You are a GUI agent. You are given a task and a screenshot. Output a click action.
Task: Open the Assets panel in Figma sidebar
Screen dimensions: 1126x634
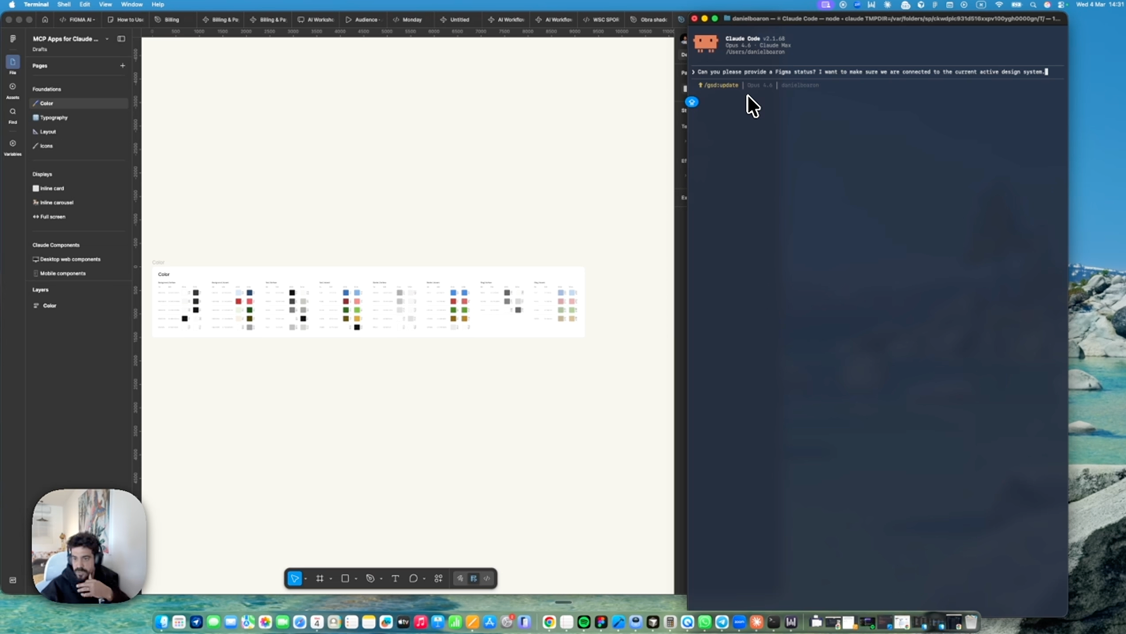pyautogui.click(x=12, y=90)
